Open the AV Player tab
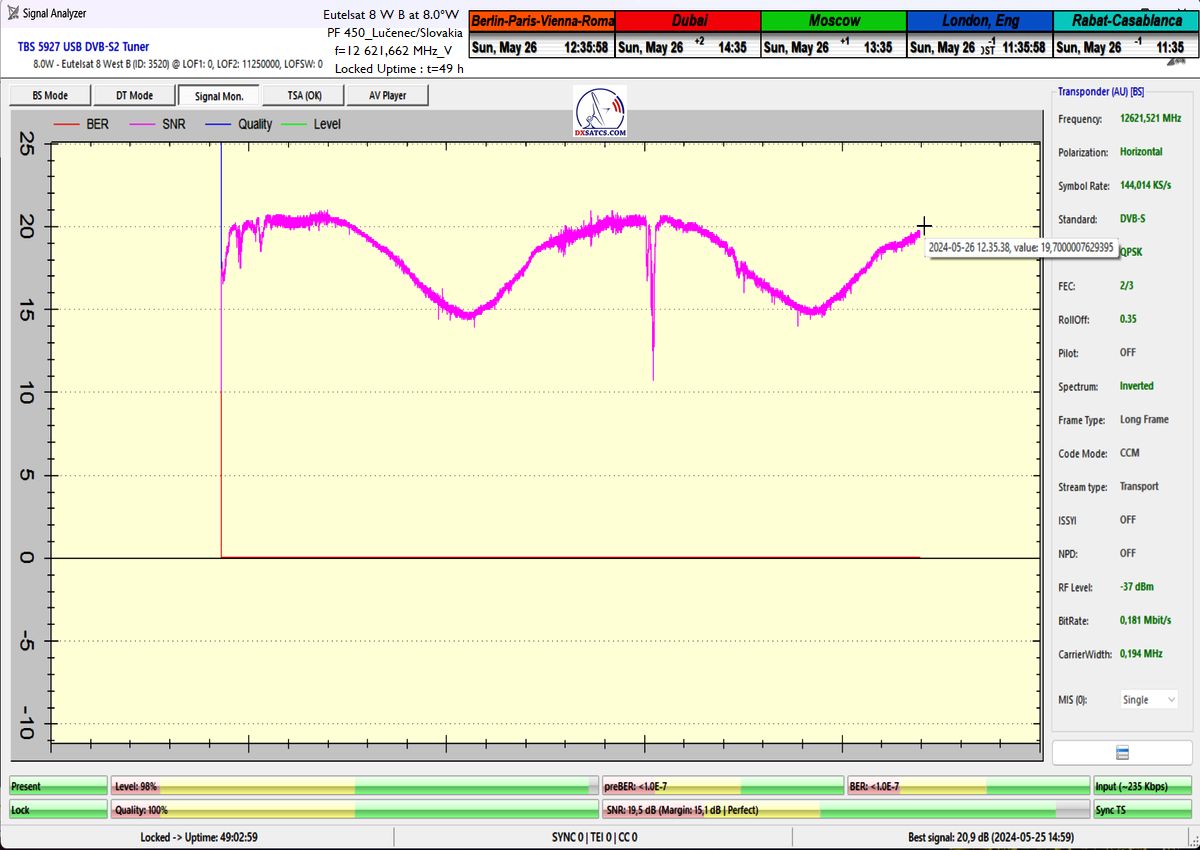 387,96
